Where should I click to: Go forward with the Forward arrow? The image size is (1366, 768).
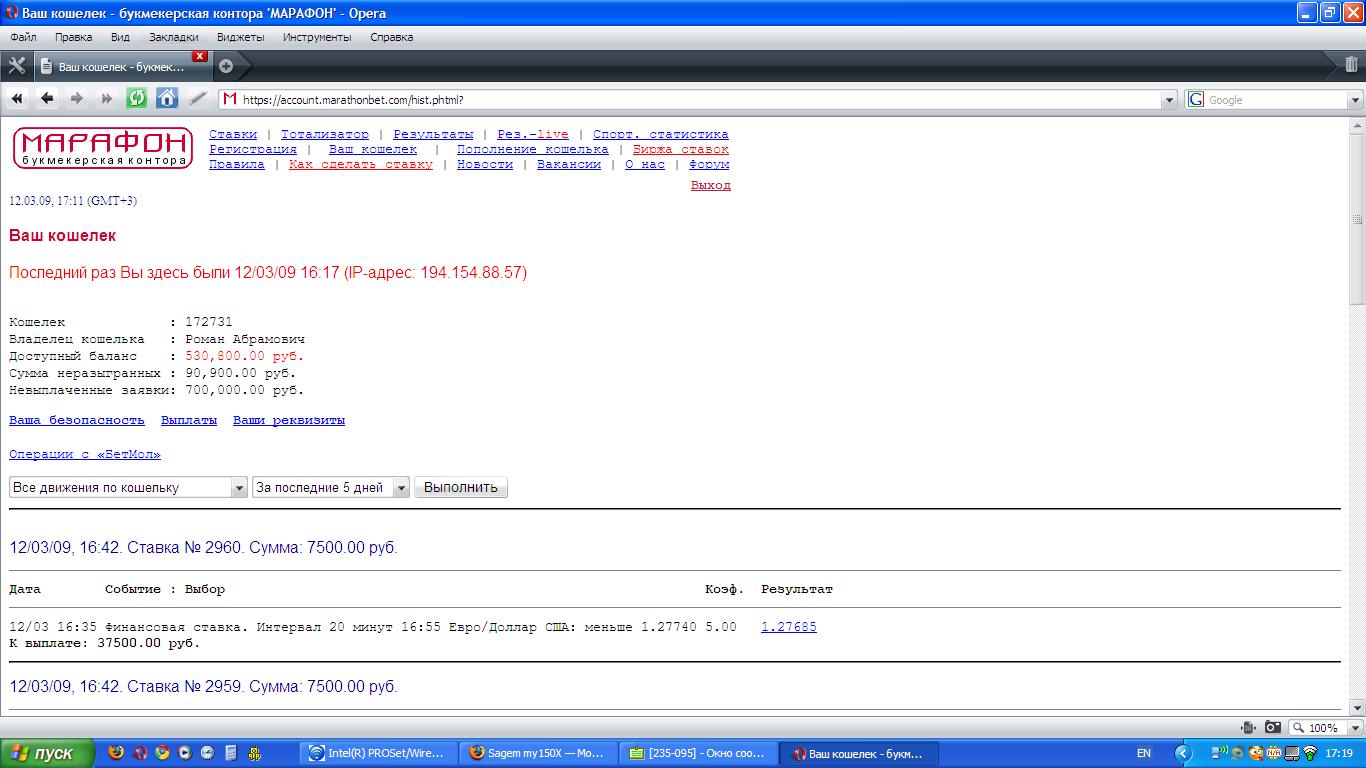(x=77, y=98)
